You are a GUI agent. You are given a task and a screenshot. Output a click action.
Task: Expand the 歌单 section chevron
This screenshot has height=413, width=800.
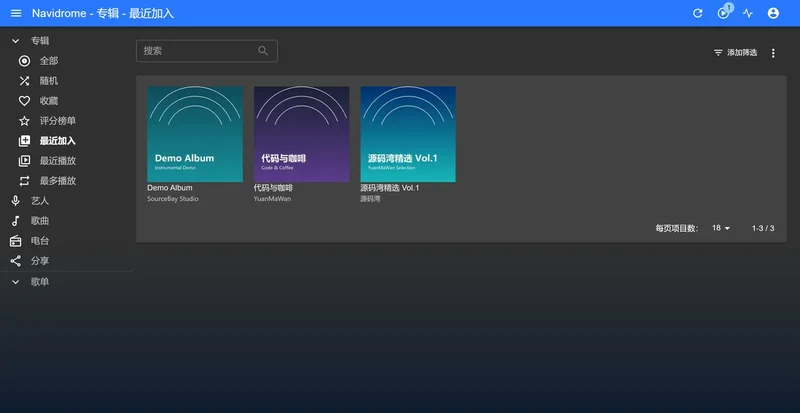pyautogui.click(x=15, y=282)
